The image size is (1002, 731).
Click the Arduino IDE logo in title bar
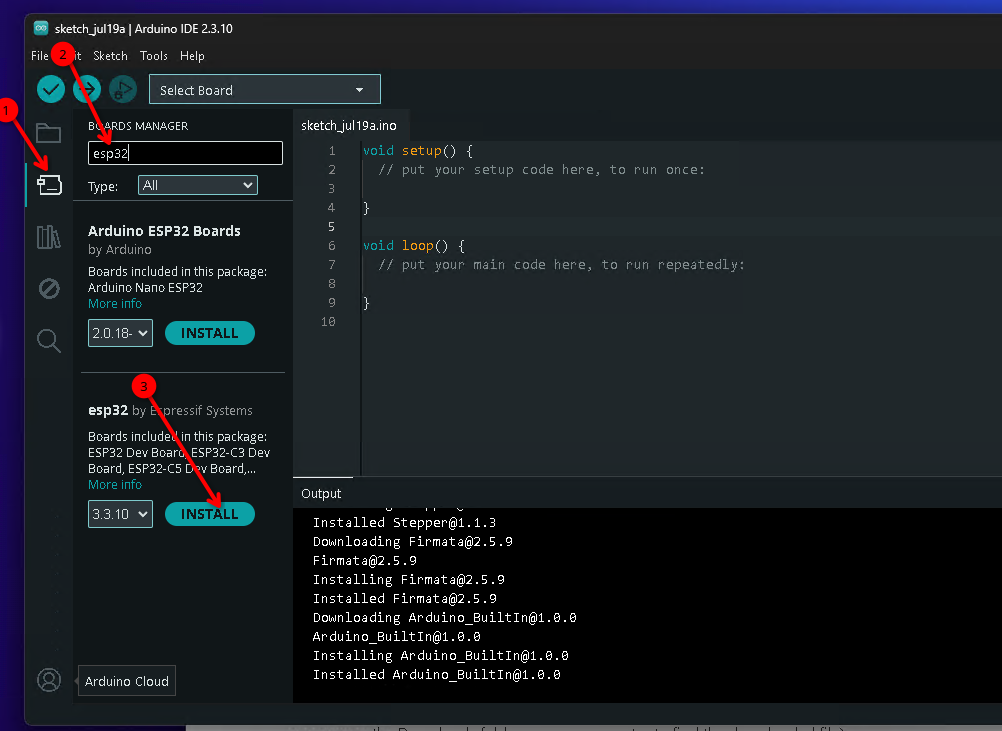click(41, 28)
